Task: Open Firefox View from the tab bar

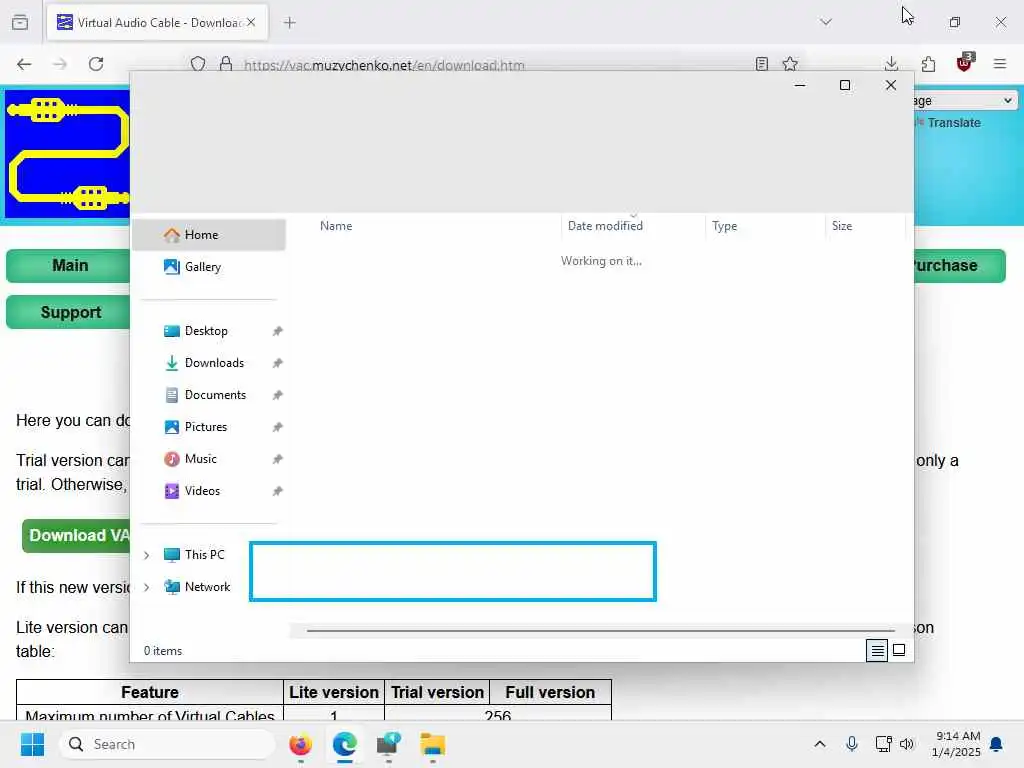Action: (x=20, y=22)
